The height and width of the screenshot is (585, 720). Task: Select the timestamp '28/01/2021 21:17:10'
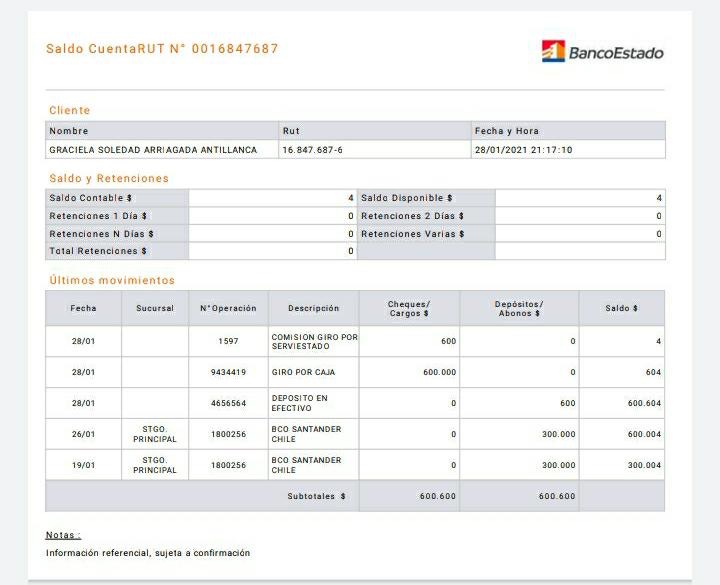tap(523, 150)
